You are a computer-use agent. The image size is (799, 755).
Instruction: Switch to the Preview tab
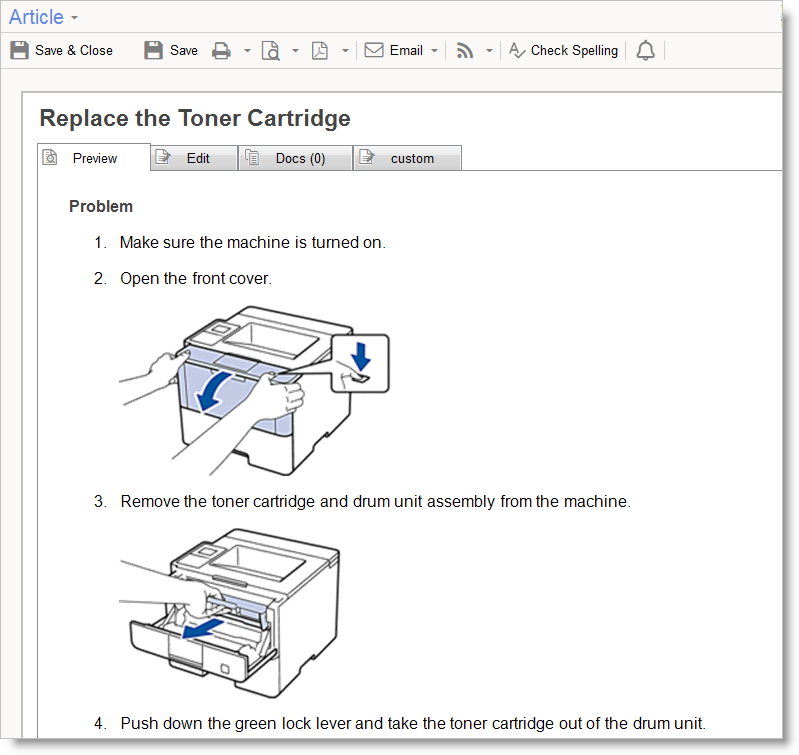coord(94,158)
